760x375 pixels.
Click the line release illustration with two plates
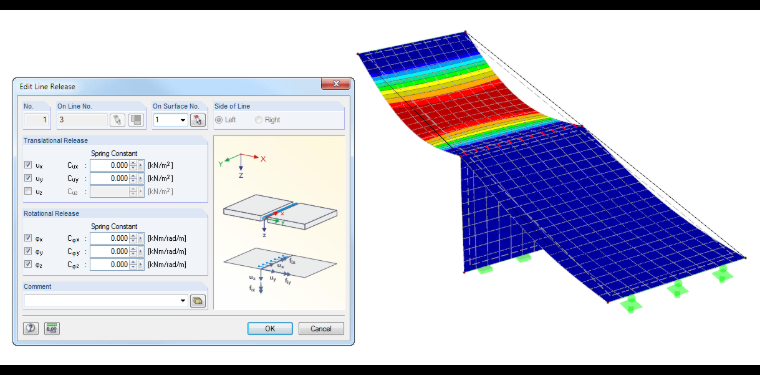click(280, 215)
